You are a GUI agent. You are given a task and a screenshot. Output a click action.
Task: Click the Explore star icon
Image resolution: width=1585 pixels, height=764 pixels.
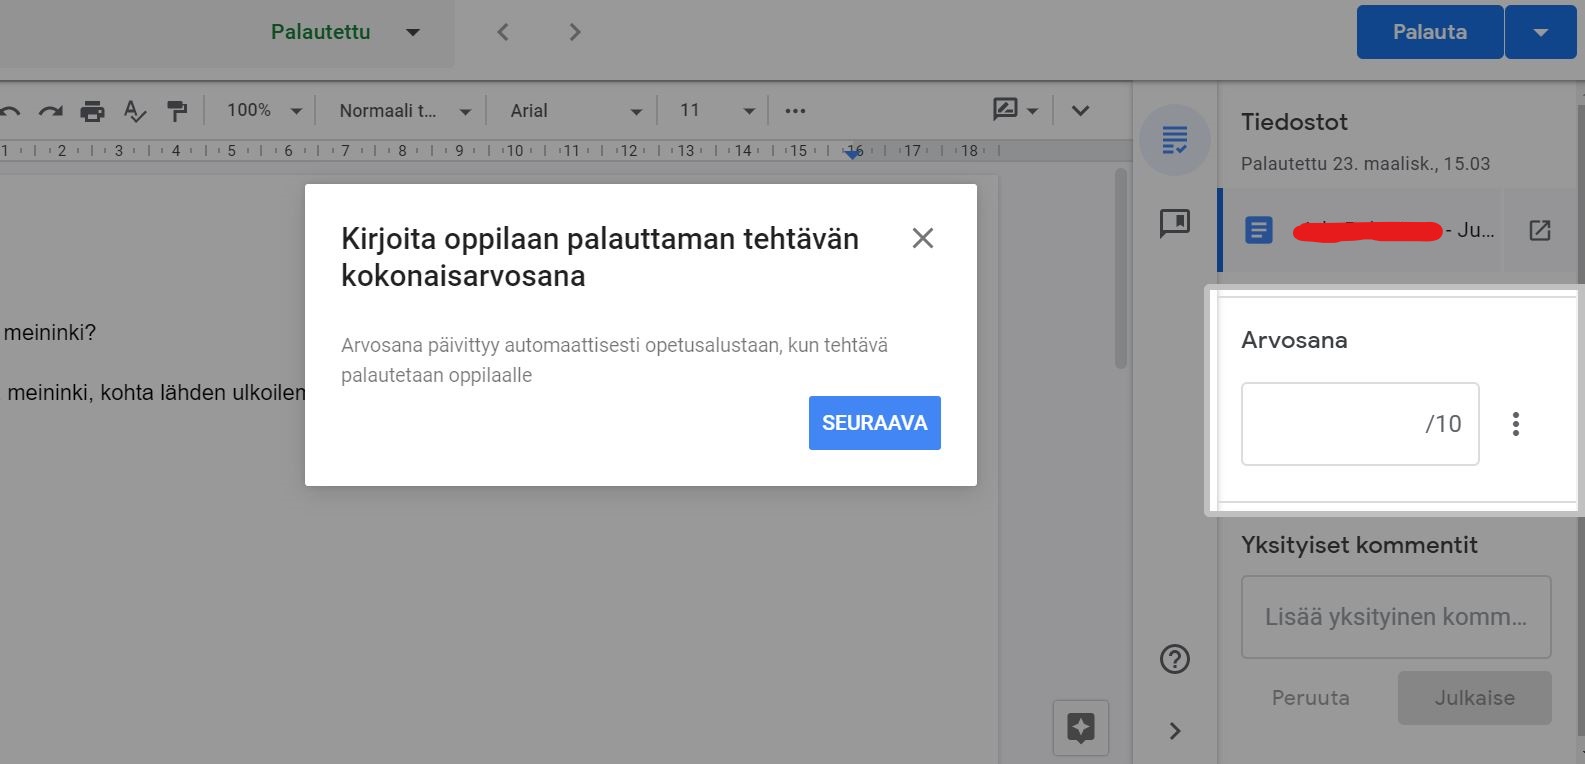coord(1080,727)
